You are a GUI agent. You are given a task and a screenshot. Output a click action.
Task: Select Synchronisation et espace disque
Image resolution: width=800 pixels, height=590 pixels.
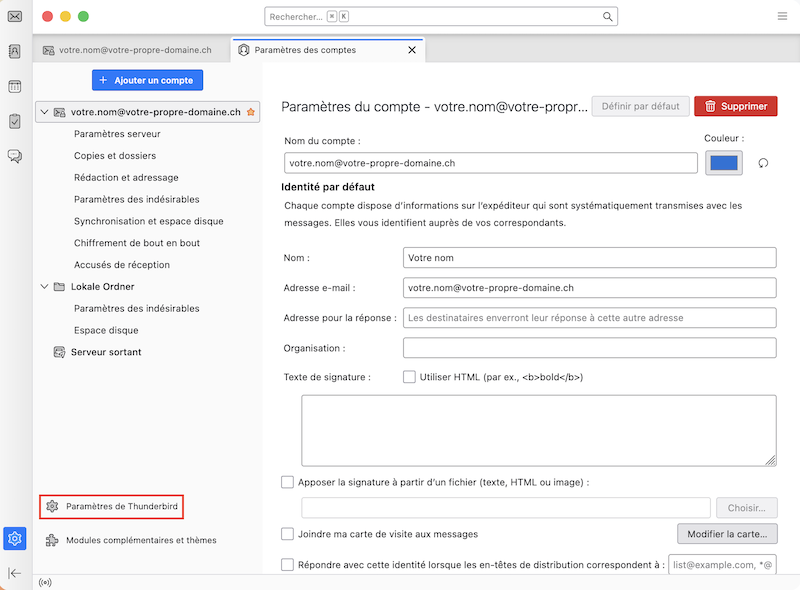coord(148,221)
